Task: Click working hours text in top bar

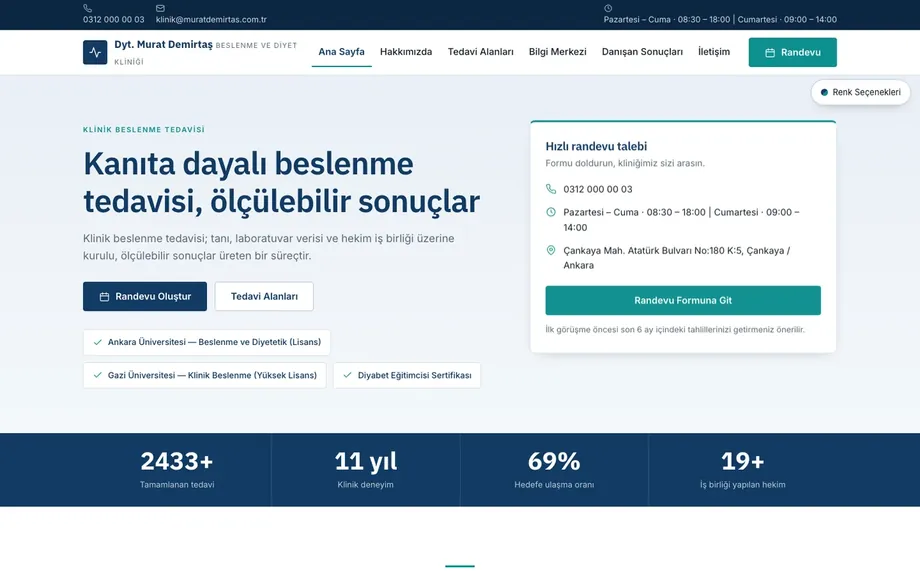Action: click(x=720, y=19)
